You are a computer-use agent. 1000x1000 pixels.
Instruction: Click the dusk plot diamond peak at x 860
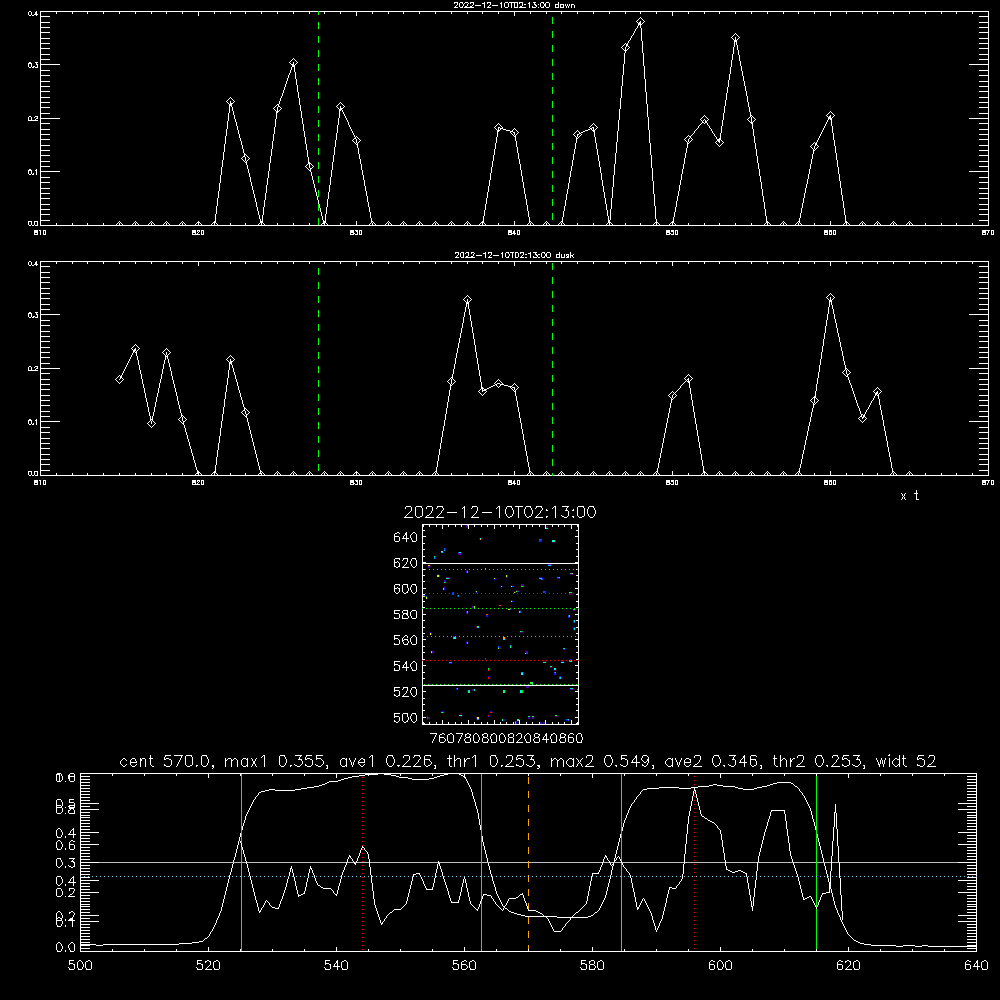click(830, 297)
